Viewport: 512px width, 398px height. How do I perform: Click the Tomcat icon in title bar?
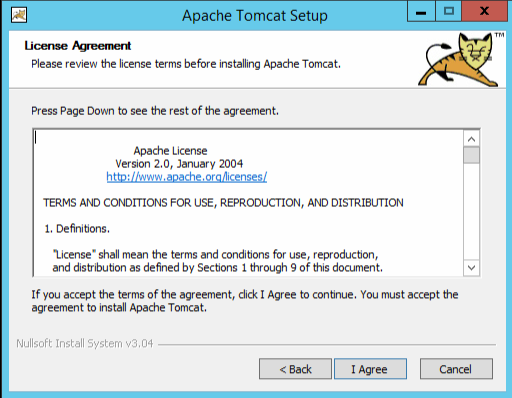(19, 15)
